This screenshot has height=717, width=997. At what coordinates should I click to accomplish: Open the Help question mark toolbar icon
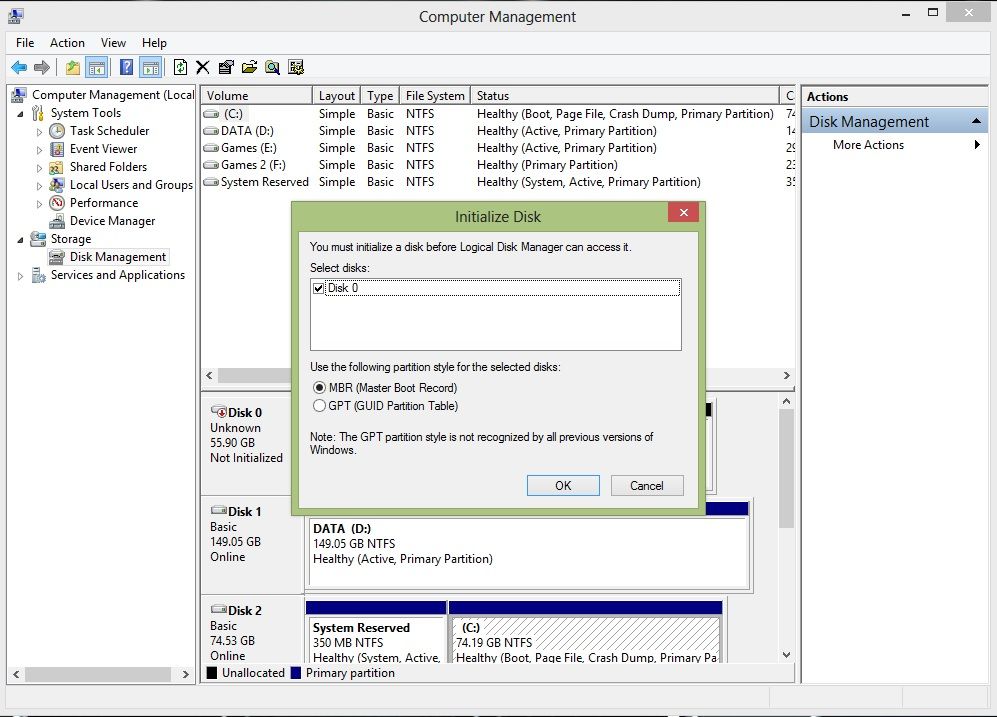click(127, 67)
